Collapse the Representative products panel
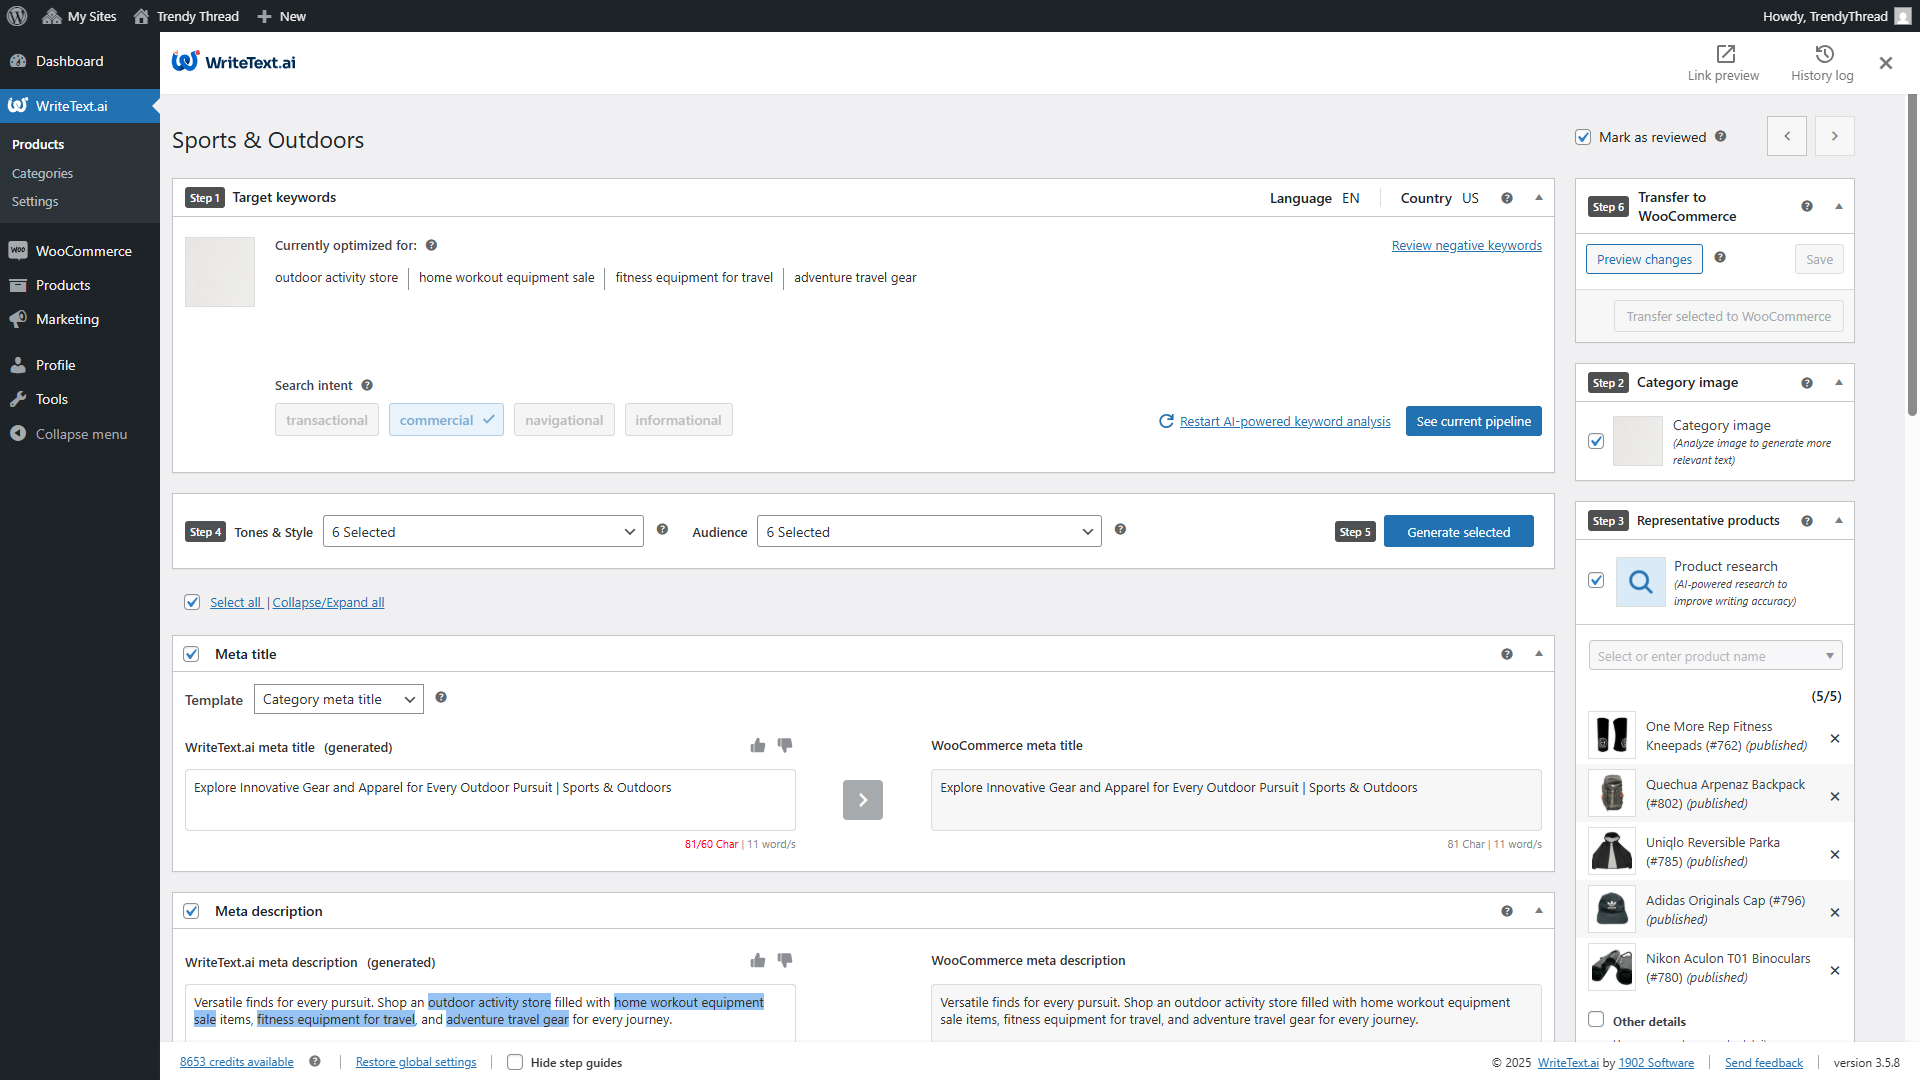Screen dimensions: 1920x1080 (1840, 520)
